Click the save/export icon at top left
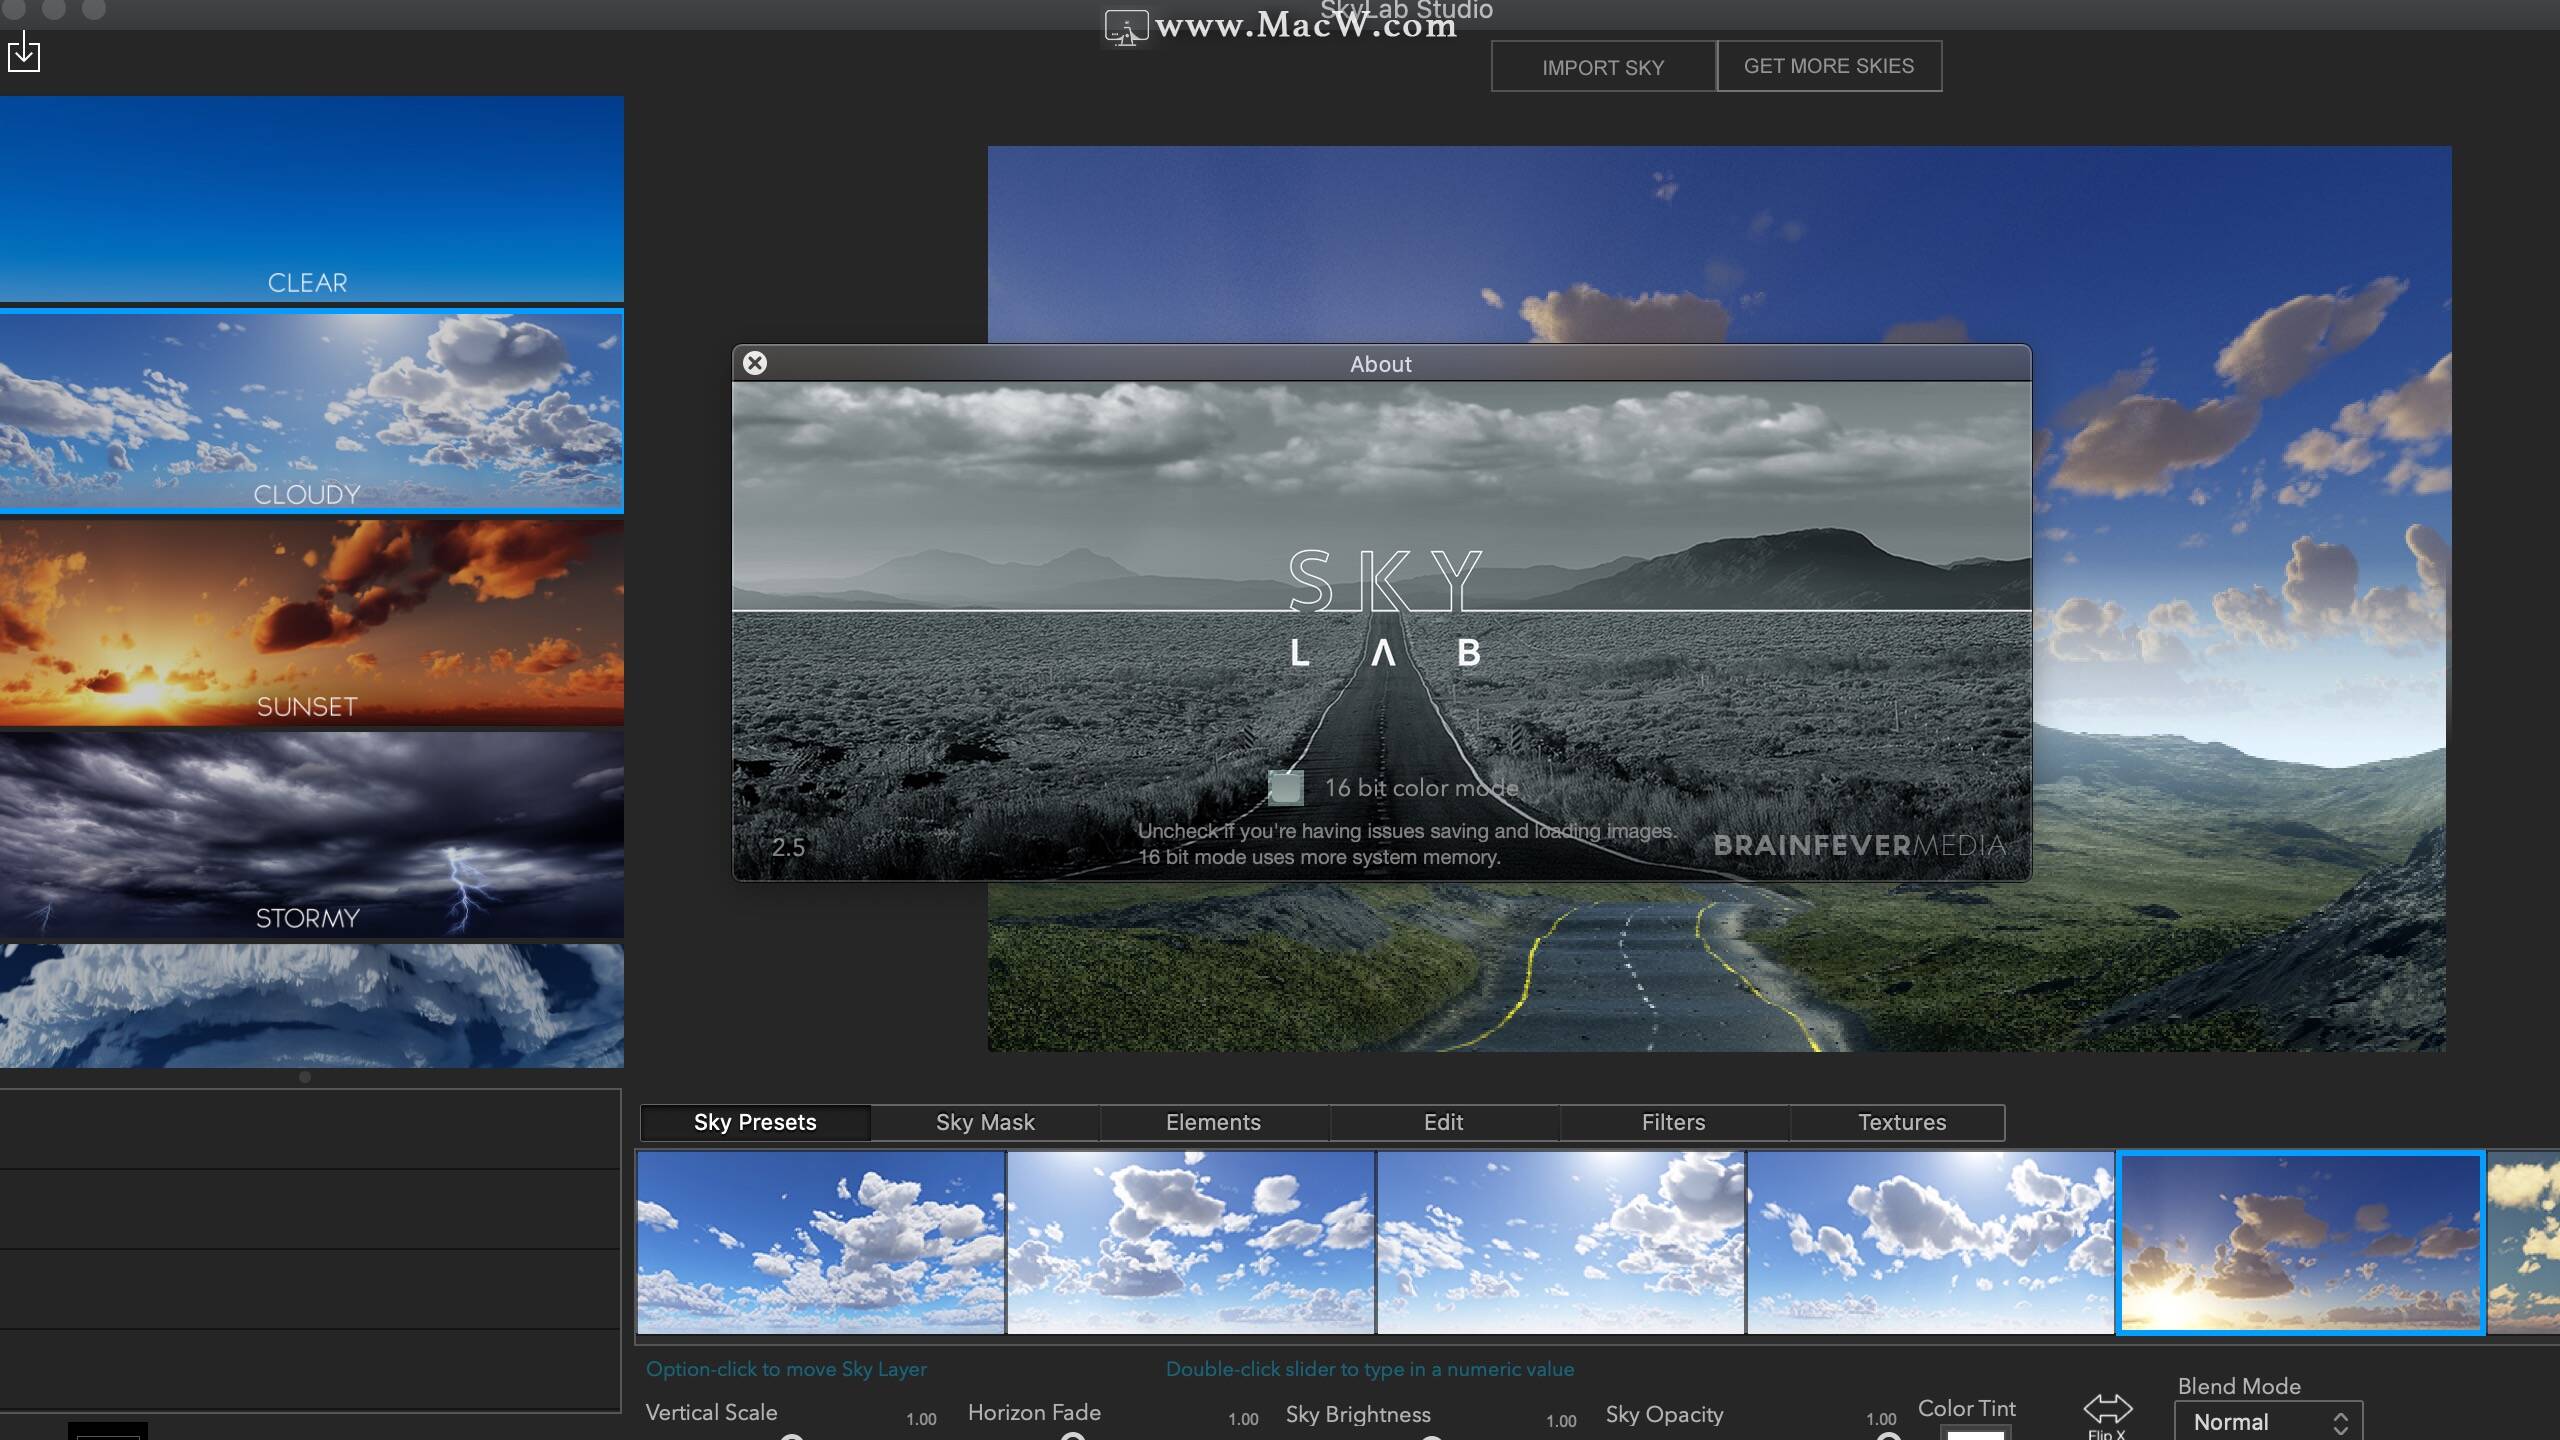 pyautogui.click(x=24, y=53)
